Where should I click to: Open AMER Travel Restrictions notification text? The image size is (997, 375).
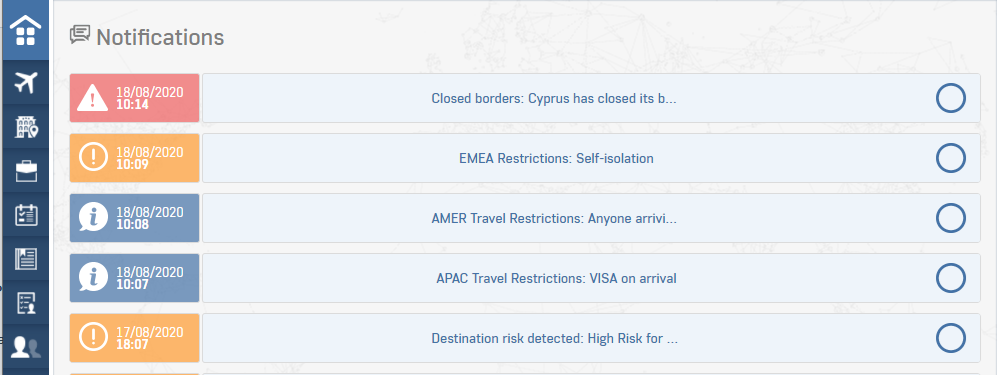coord(554,219)
